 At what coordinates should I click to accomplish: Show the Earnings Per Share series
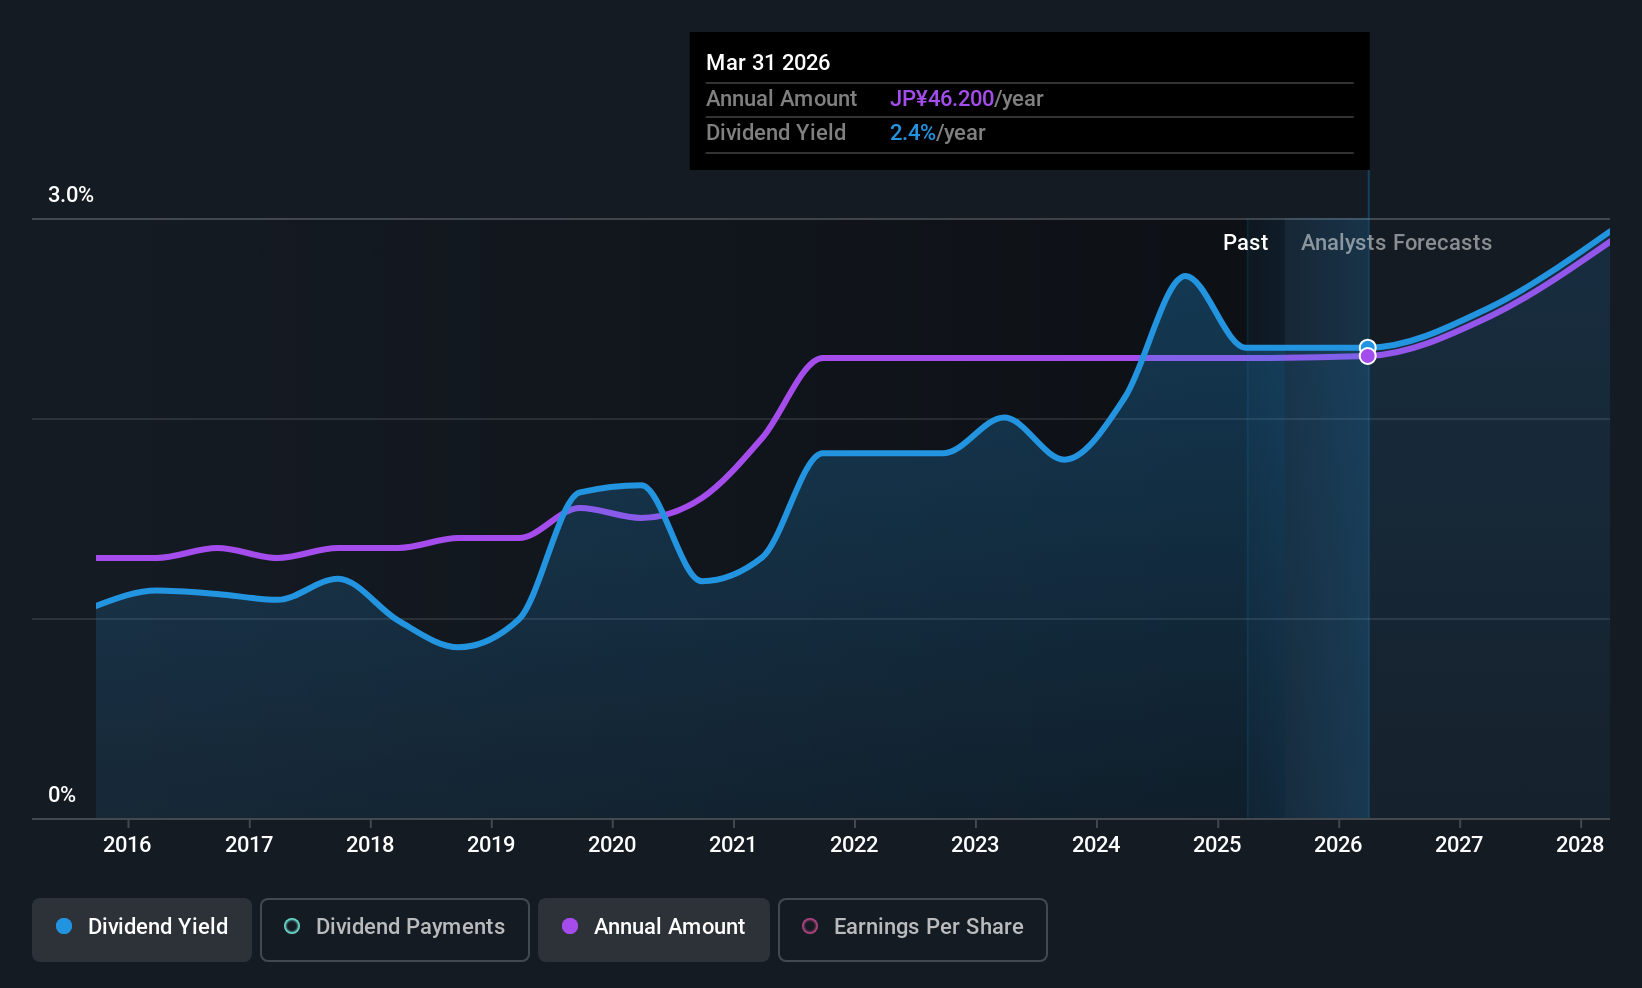click(x=913, y=929)
